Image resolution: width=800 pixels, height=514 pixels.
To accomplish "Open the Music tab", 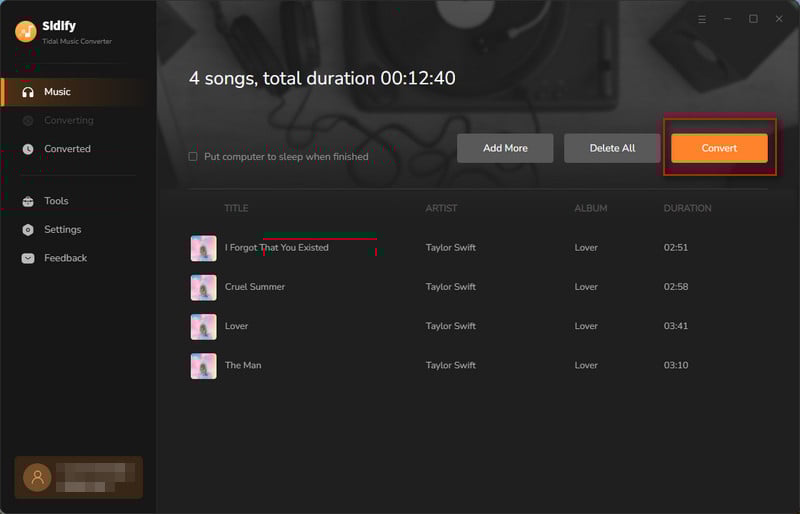I will (78, 92).
